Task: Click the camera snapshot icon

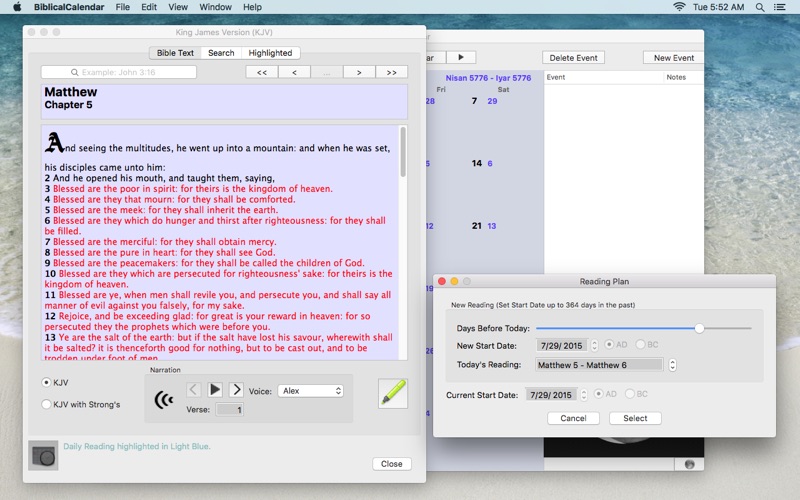Action: tap(43, 455)
